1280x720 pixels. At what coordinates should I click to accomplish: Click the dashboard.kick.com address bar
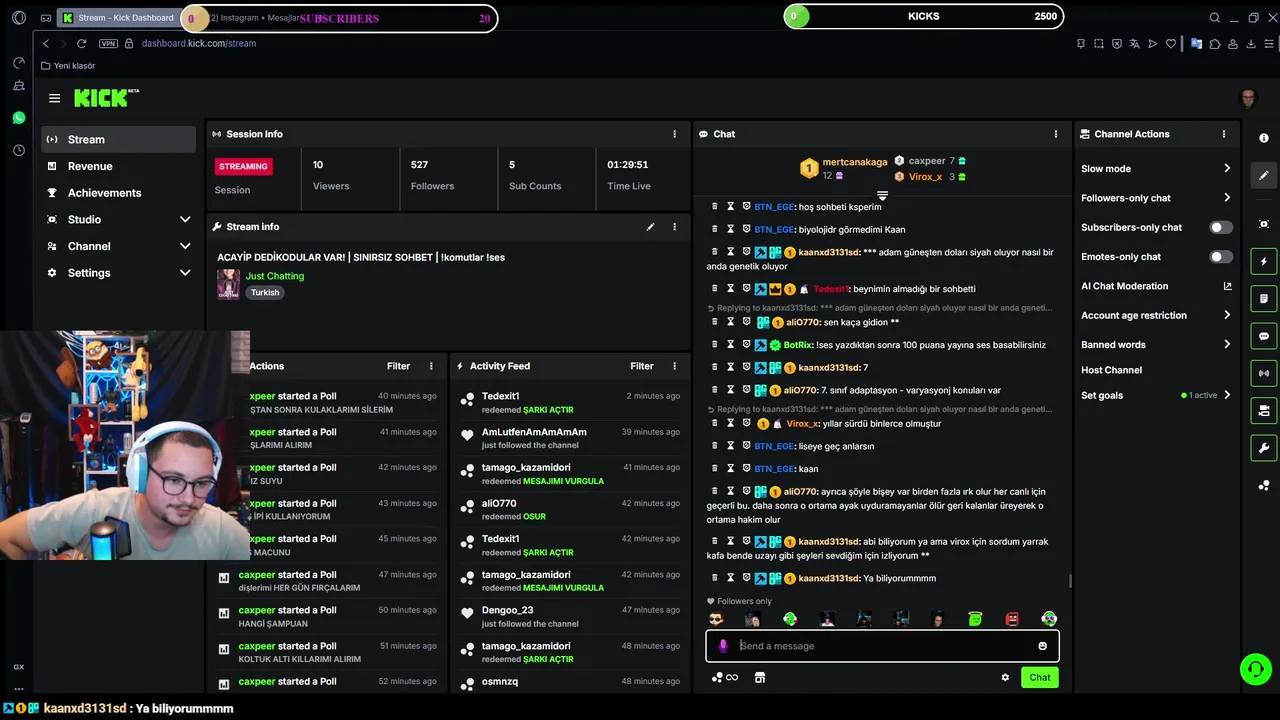[199, 43]
